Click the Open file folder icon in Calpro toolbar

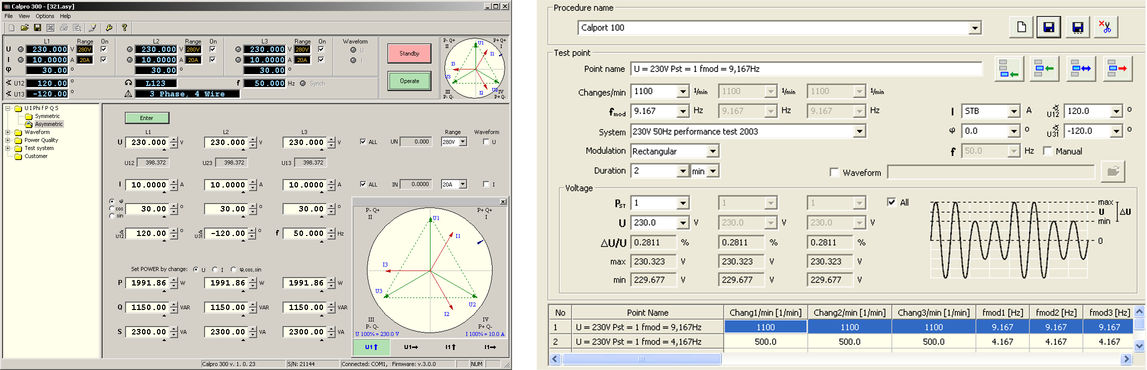pyautogui.click(x=25, y=28)
